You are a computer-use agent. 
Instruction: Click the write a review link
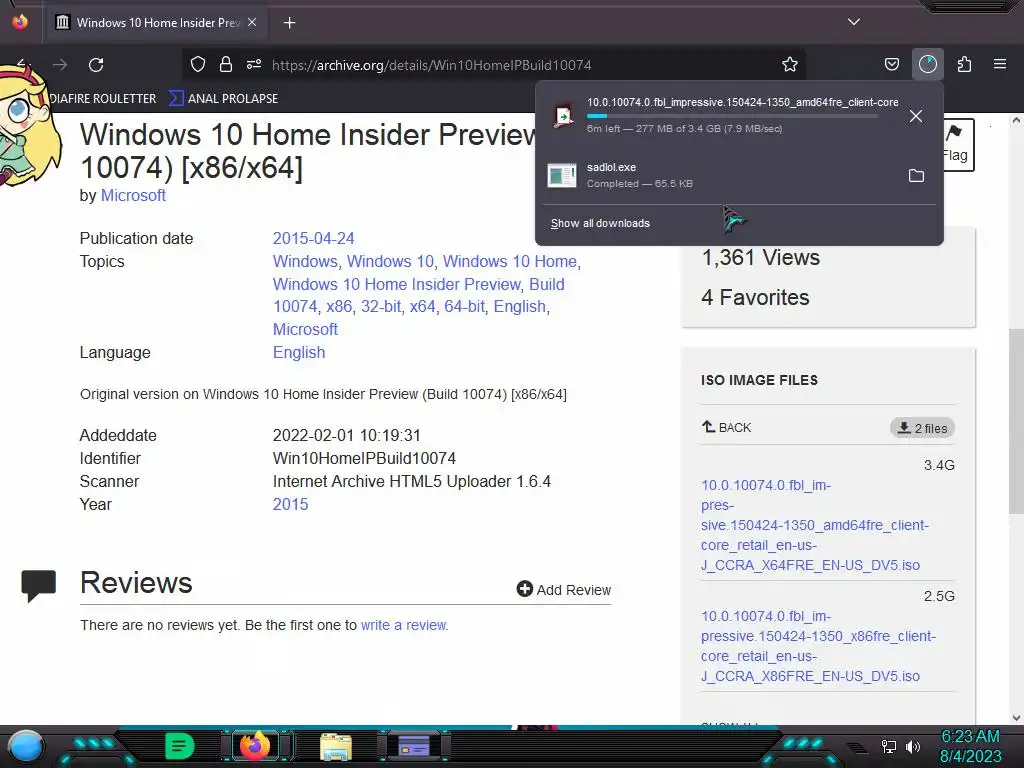coord(404,625)
